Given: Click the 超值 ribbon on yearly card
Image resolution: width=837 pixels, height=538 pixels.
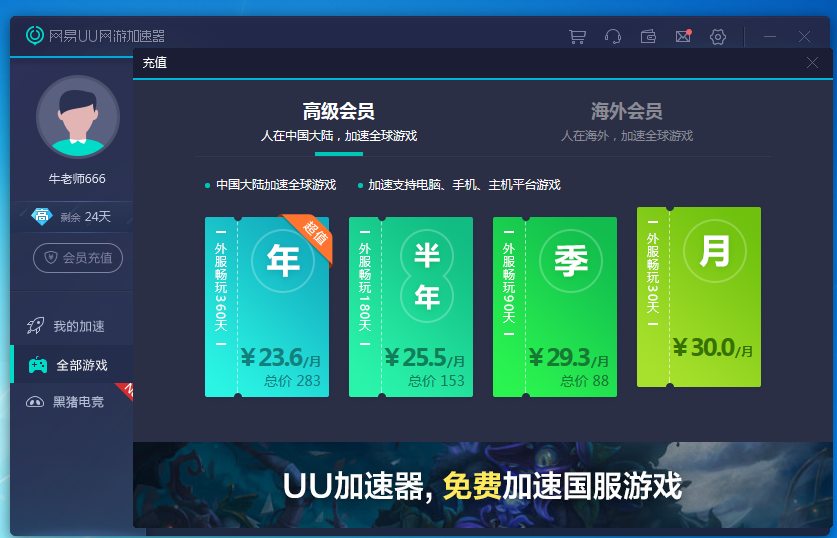Looking at the screenshot, I should point(313,235).
